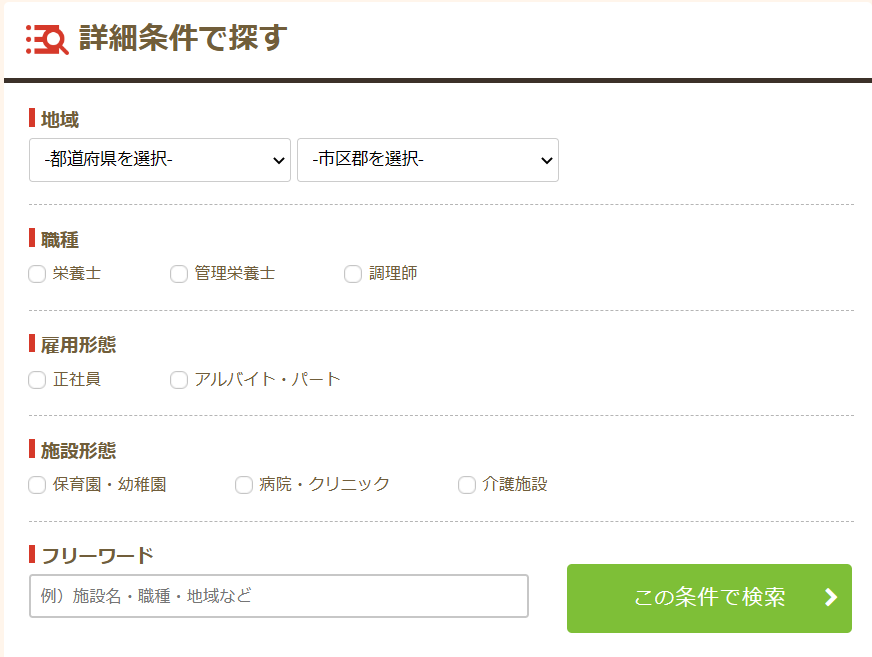
Task: Toggle the アルバイト・パート checkbox
Action: pos(179,380)
